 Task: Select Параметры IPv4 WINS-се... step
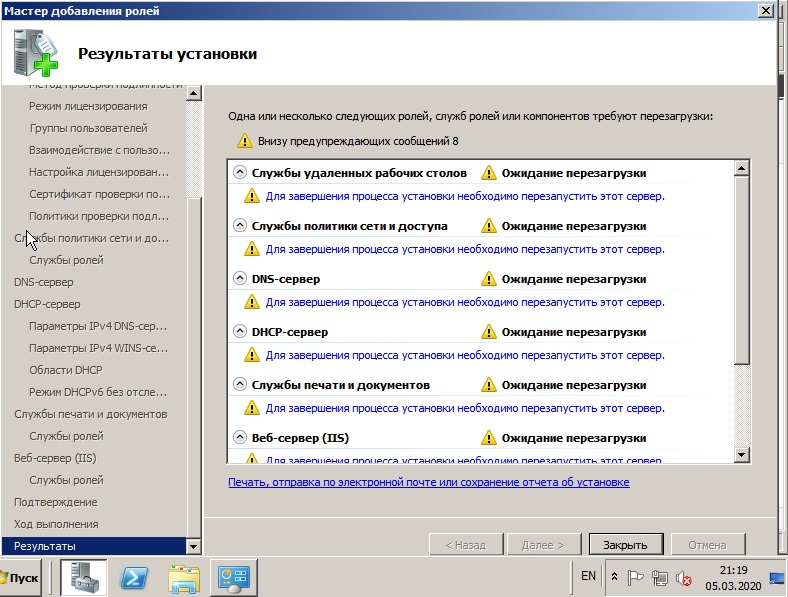pyautogui.click(x=98, y=348)
